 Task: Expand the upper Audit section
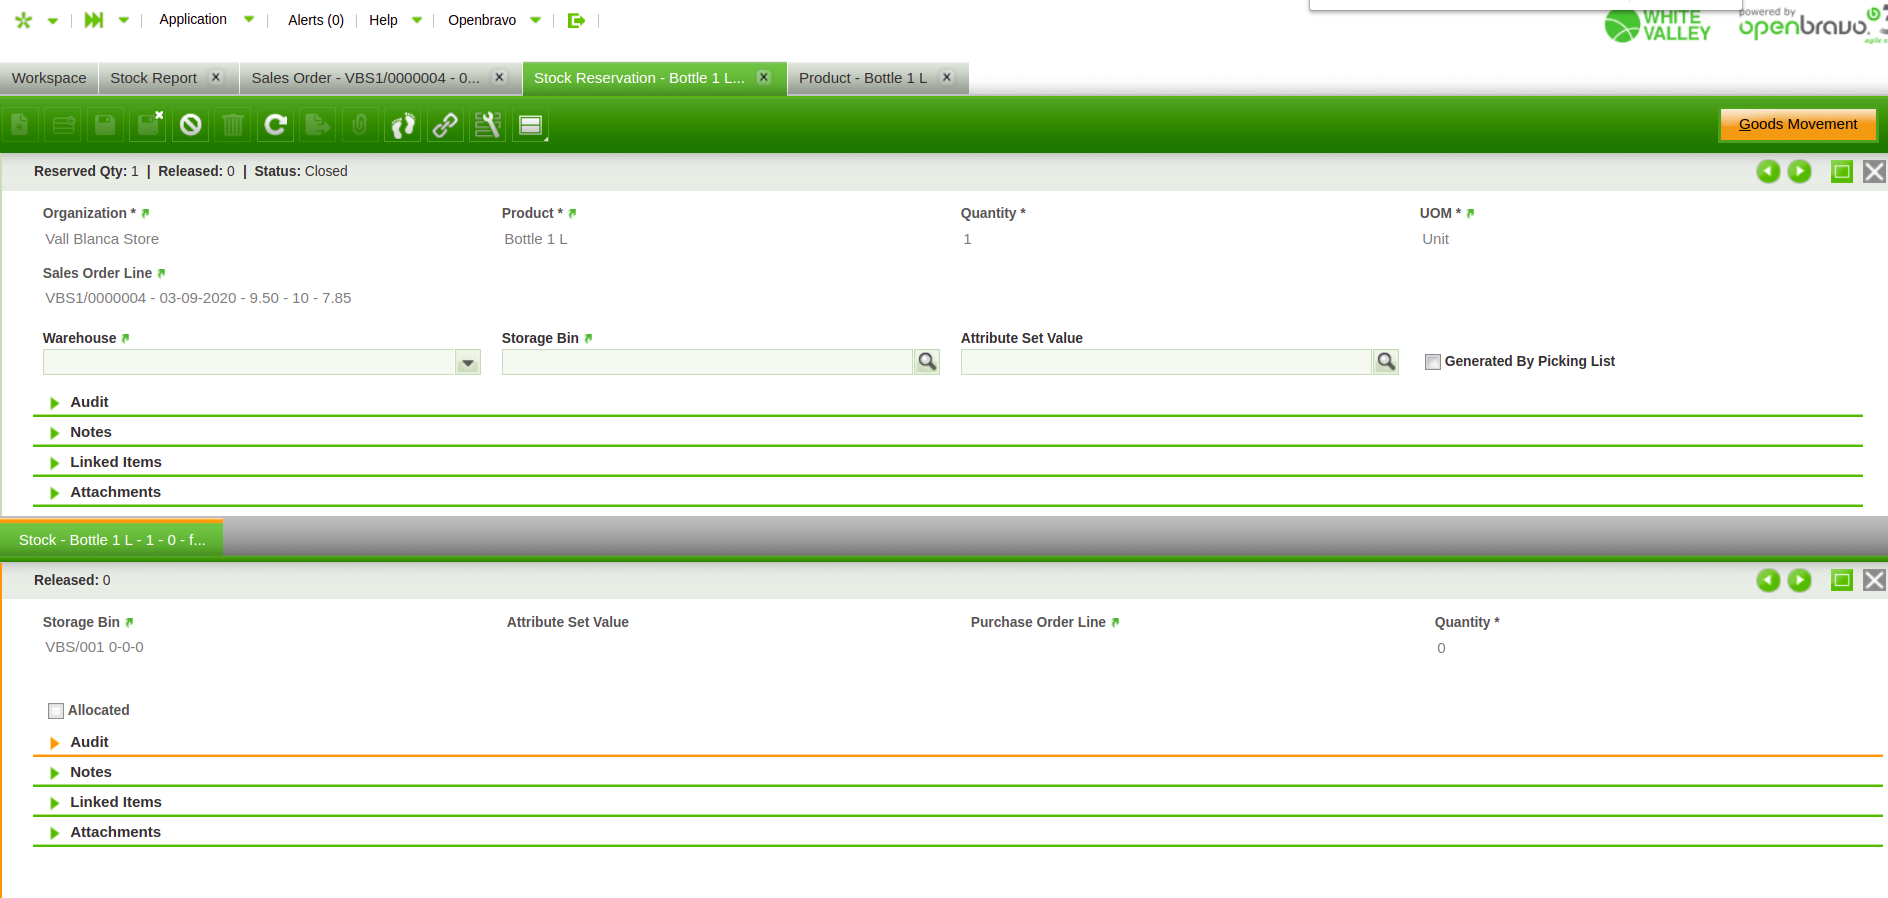point(55,403)
